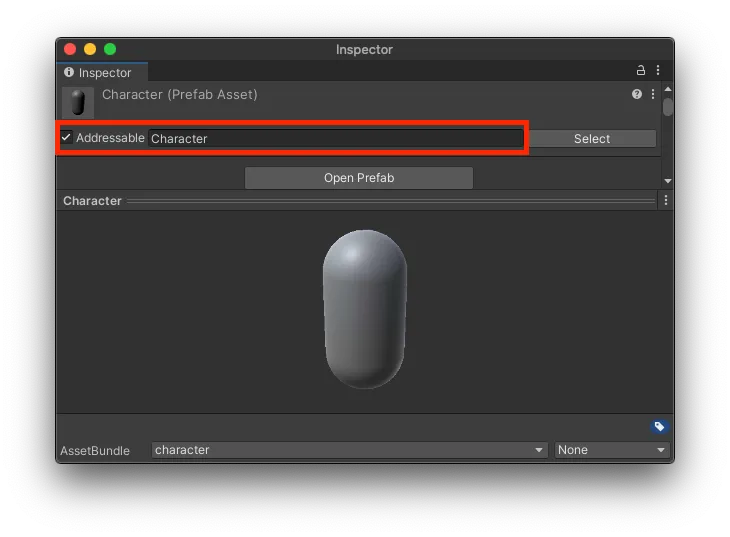730x537 pixels.
Task: Lock the Inspector with the padlock icon
Action: [x=640, y=71]
